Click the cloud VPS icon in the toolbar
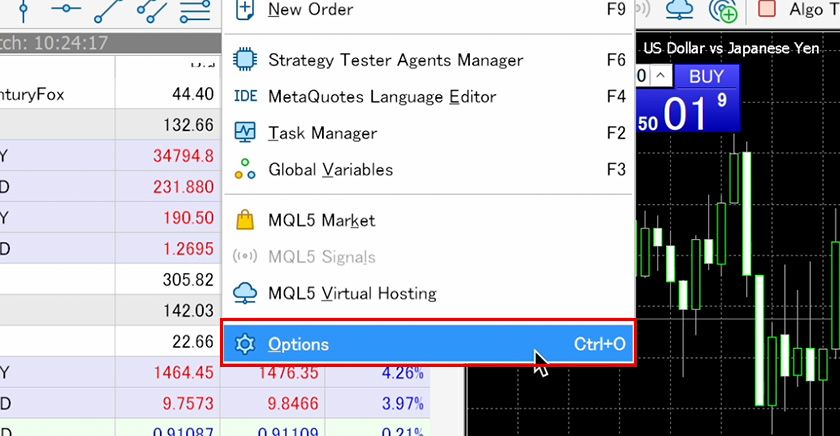 (x=679, y=9)
